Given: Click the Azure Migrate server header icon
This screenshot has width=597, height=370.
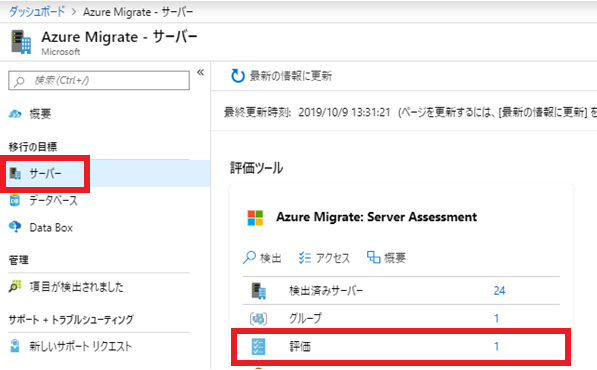Looking at the screenshot, I should pyautogui.click(x=21, y=42).
